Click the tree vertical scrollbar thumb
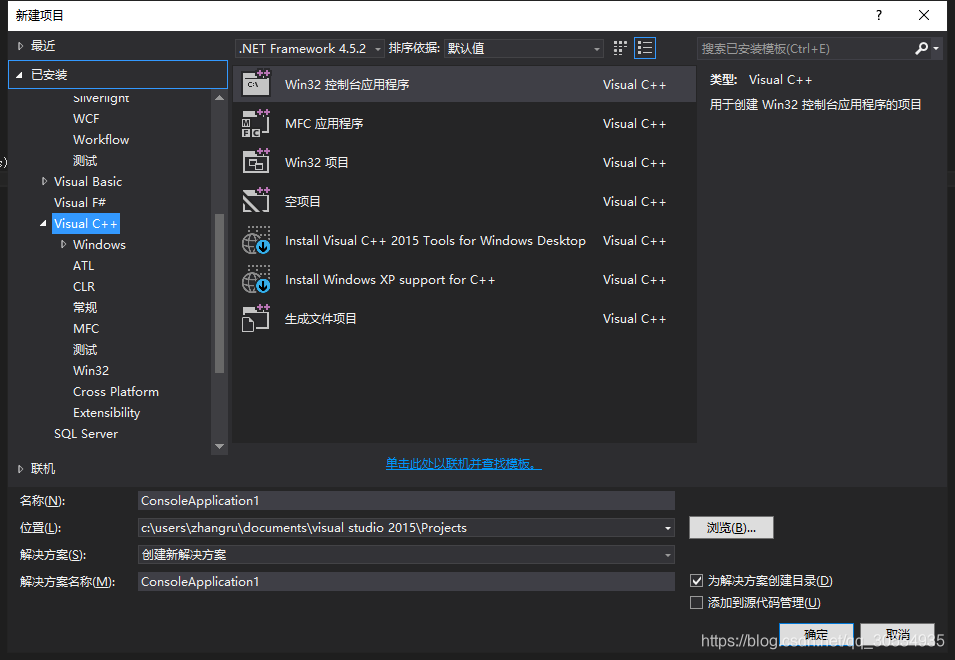The height and width of the screenshot is (660, 955). point(220,293)
